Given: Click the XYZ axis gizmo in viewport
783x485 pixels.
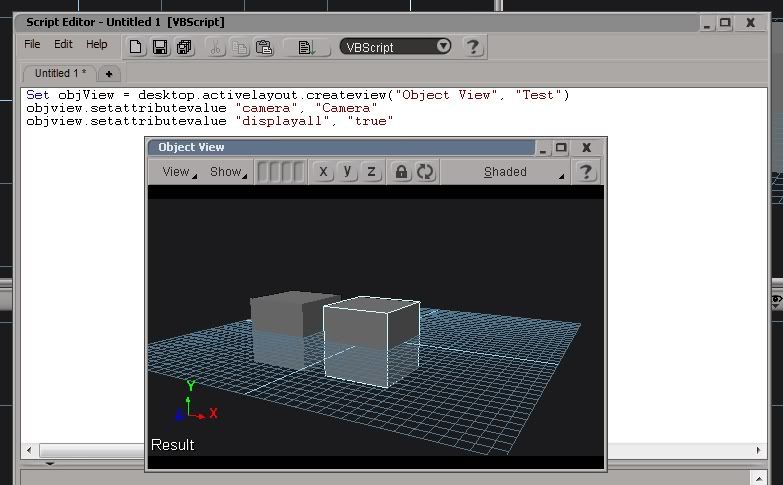Looking at the screenshot, I should coord(197,403).
